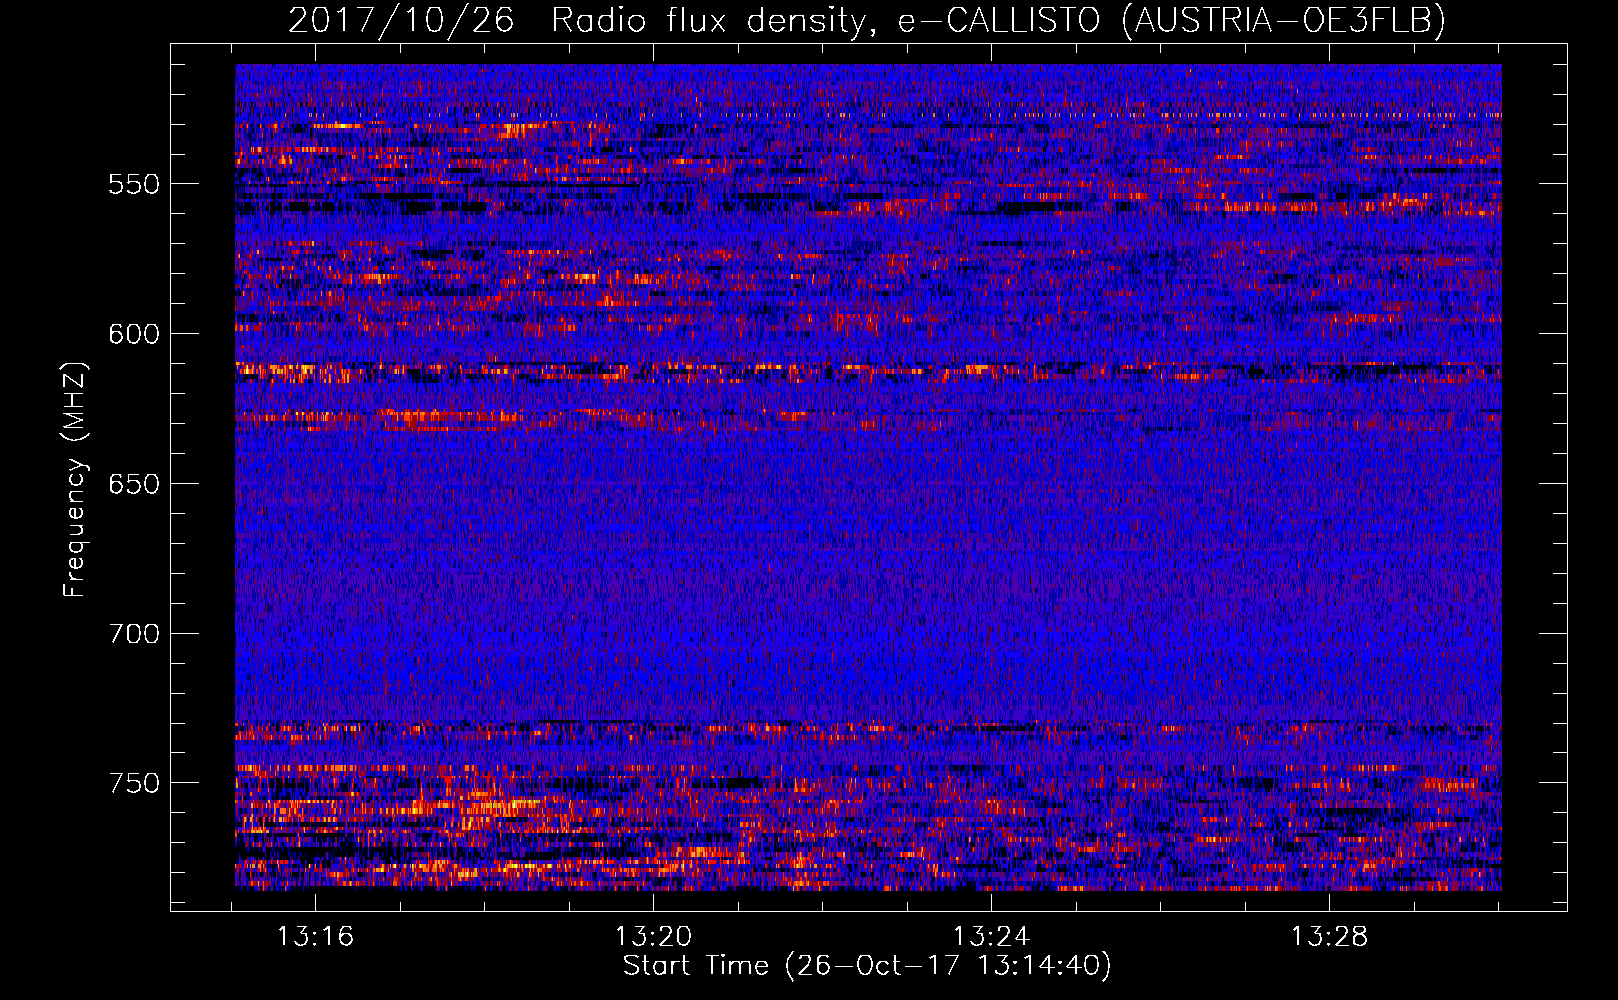This screenshot has width=1618, height=1000.
Task: Click the 550 frequency tick label
Action: click(x=134, y=184)
